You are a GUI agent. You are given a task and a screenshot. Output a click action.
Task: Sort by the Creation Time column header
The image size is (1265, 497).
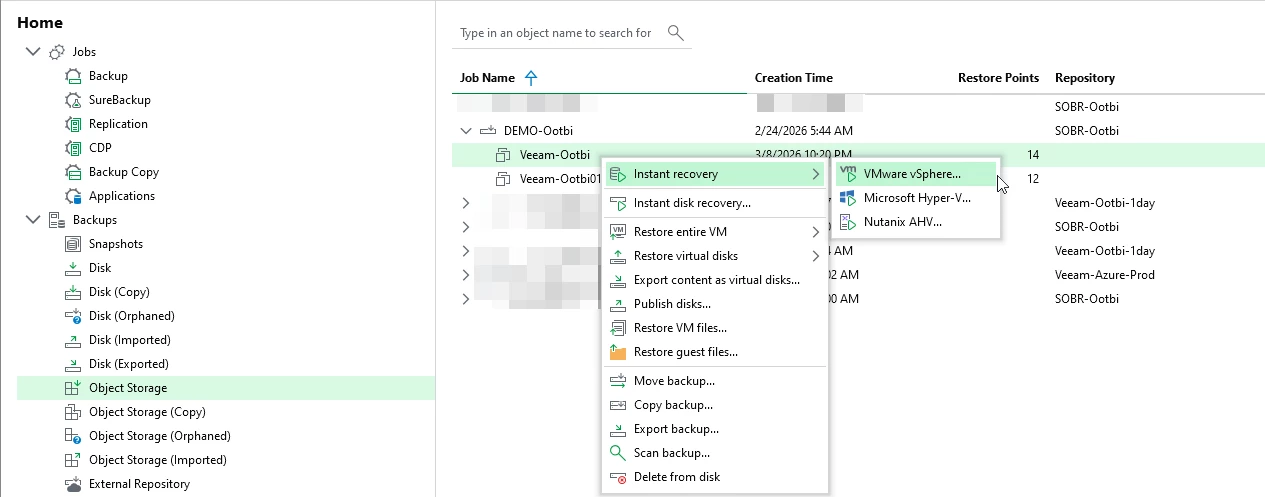pyautogui.click(x=793, y=78)
